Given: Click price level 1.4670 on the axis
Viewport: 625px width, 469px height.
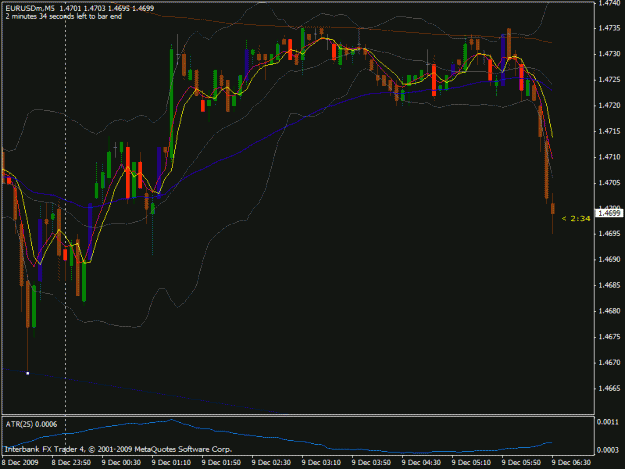Looking at the screenshot, I should pos(609,363).
